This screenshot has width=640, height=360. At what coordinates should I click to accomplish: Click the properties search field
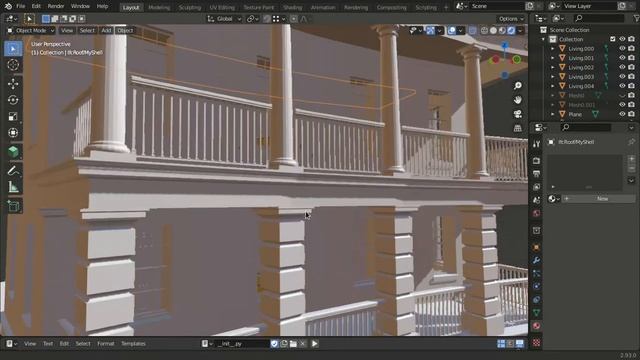click(586, 128)
